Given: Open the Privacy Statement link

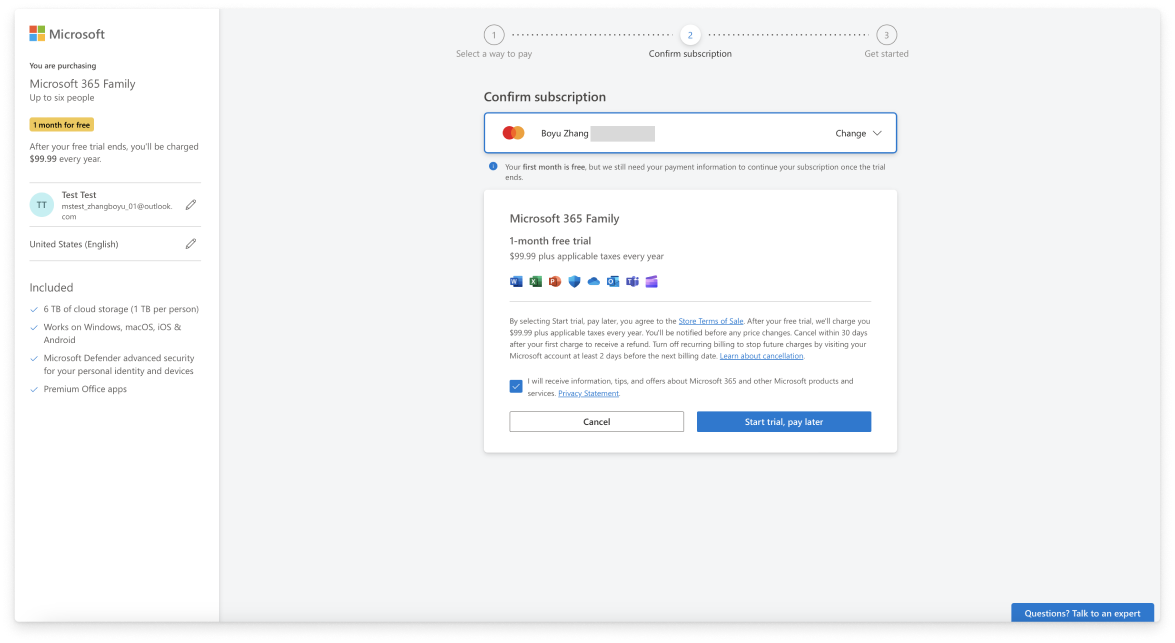Looking at the screenshot, I should click(x=588, y=393).
